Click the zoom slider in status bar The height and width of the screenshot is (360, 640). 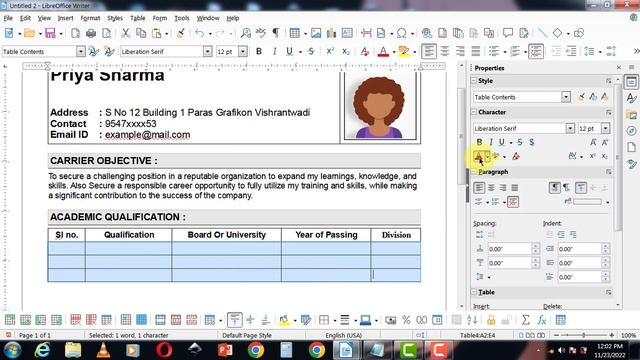[x=584, y=335]
